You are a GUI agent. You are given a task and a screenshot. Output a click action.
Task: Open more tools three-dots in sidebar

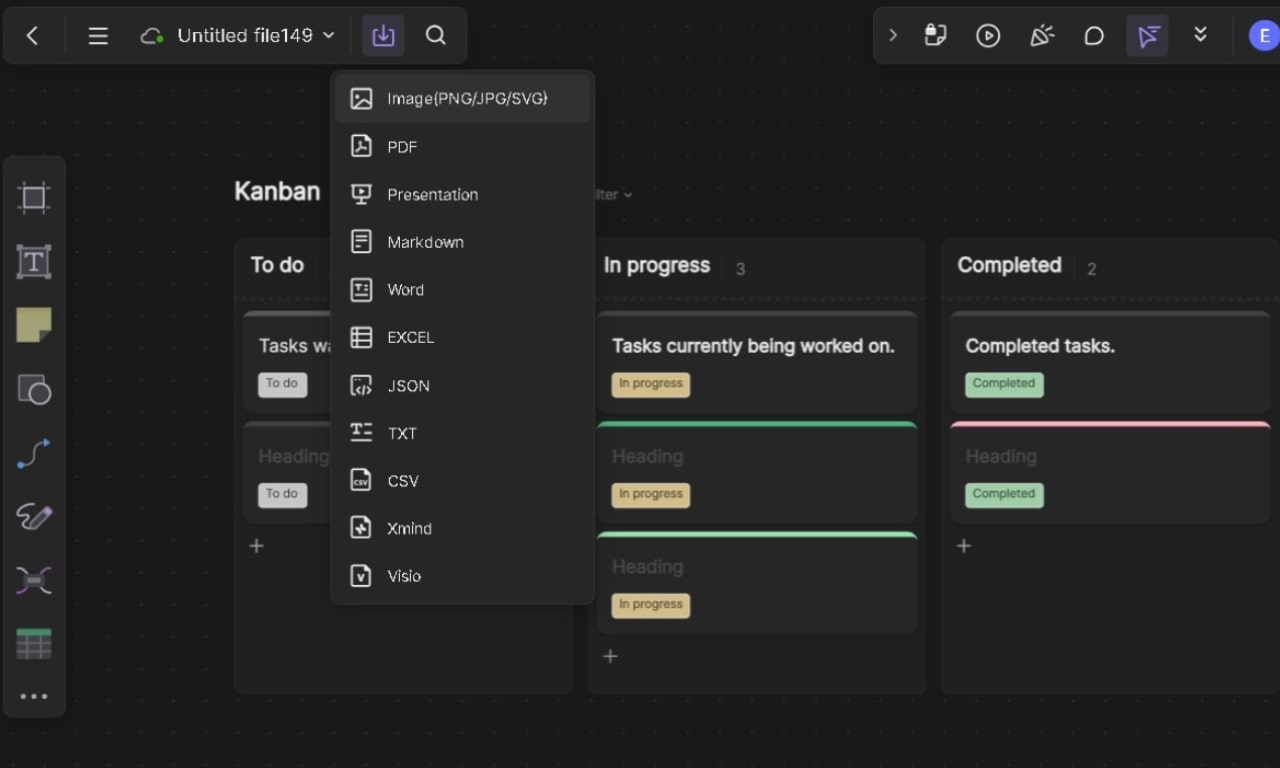tap(34, 696)
